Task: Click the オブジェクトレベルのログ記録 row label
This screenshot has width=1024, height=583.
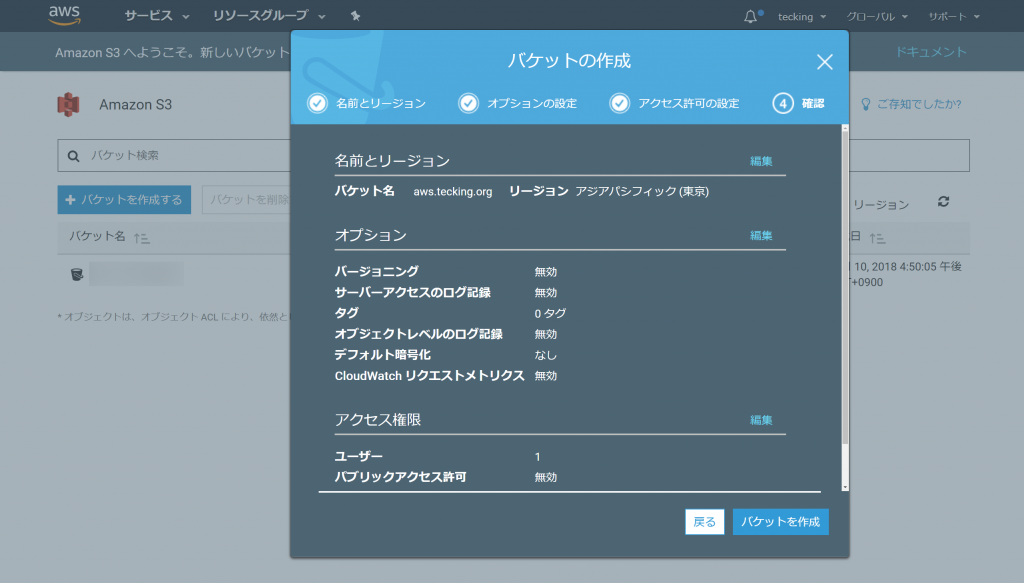Action: point(419,334)
